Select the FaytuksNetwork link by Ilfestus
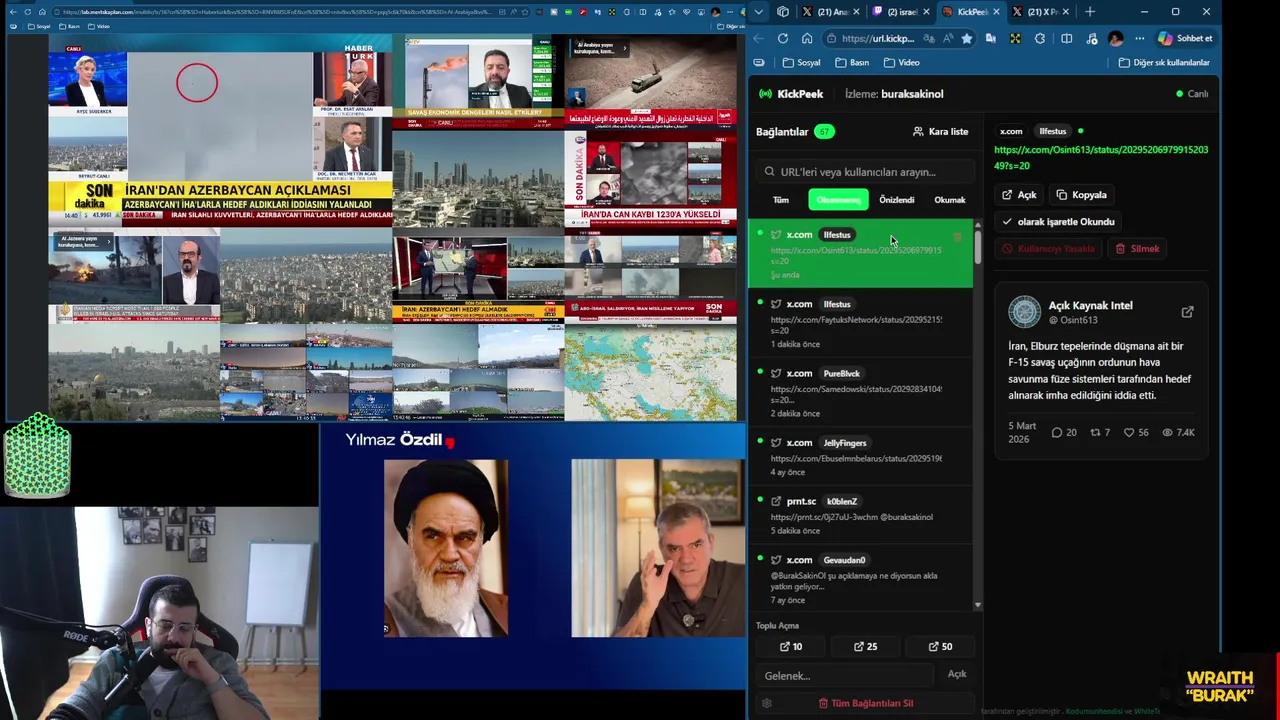The height and width of the screenshot is (720, 1280). pyautogui.click(x=860, y=323)
